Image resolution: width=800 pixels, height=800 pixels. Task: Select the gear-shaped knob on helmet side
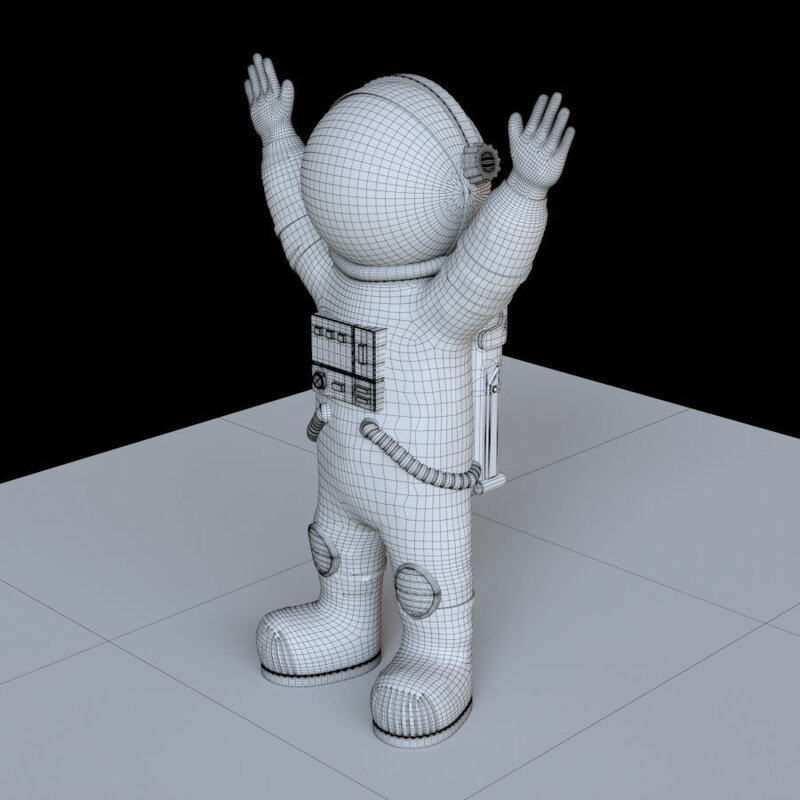[479, 161]
